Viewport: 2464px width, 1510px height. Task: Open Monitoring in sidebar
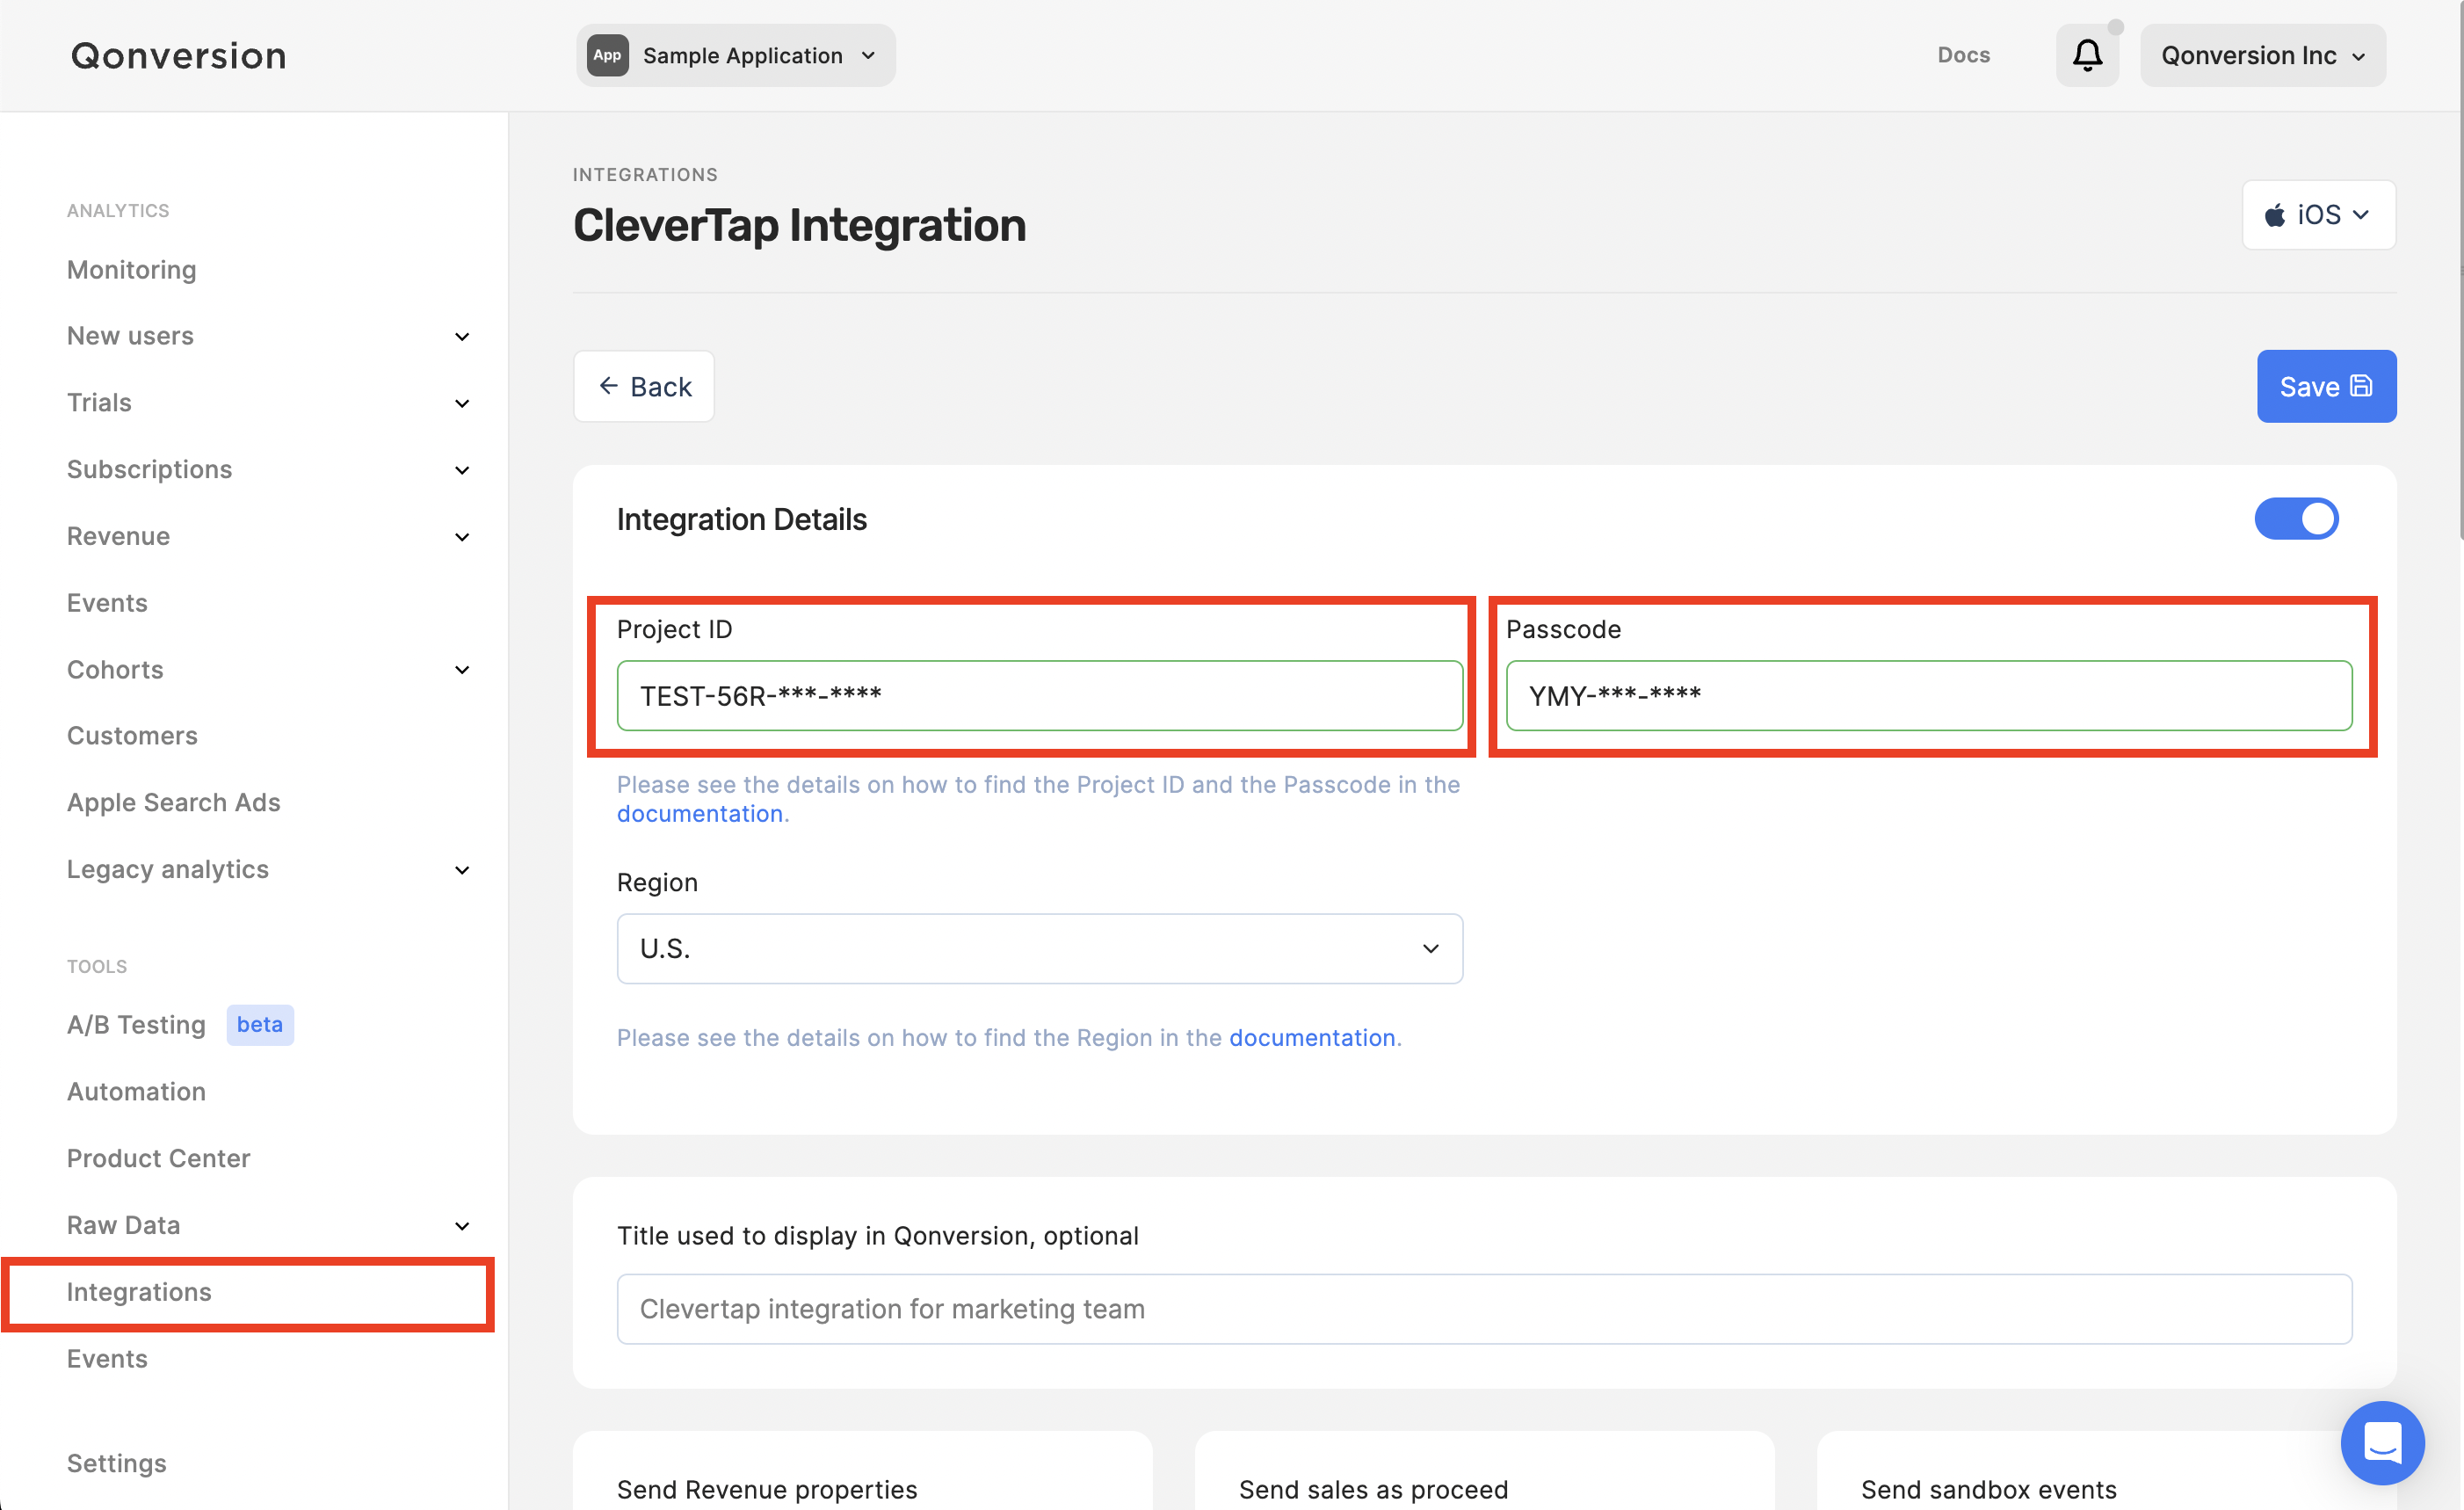pyautogui.click(x=131, y=270)
